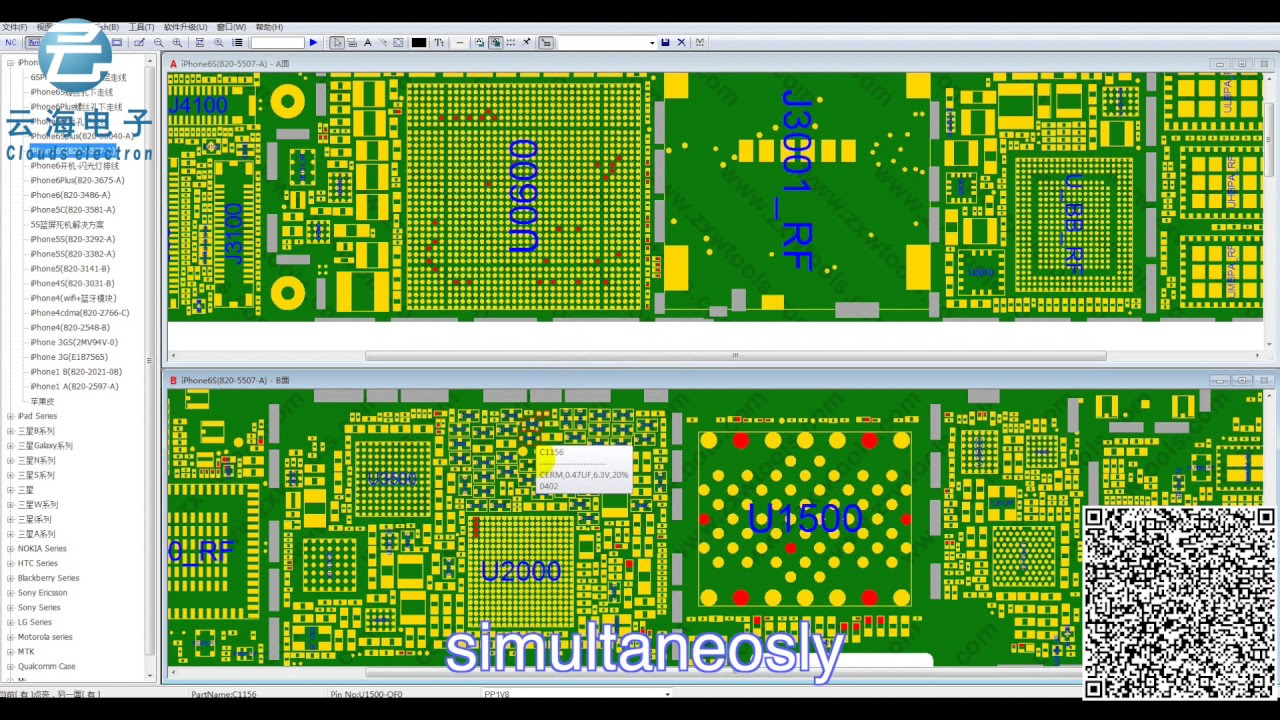Viewport: 1280px width, 720px height.
Task: Open the 工具(T) menu
Action: coord(141,27)
